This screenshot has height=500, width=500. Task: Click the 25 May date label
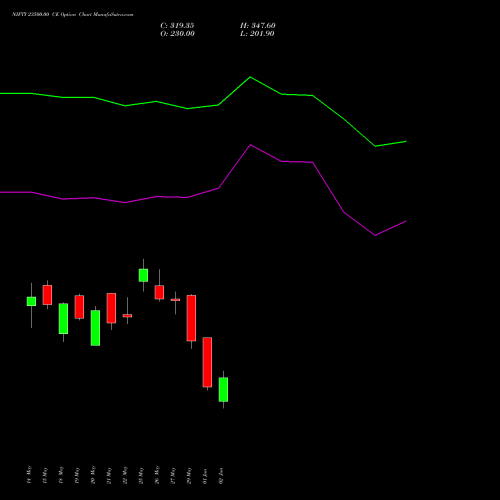point(141,475)
